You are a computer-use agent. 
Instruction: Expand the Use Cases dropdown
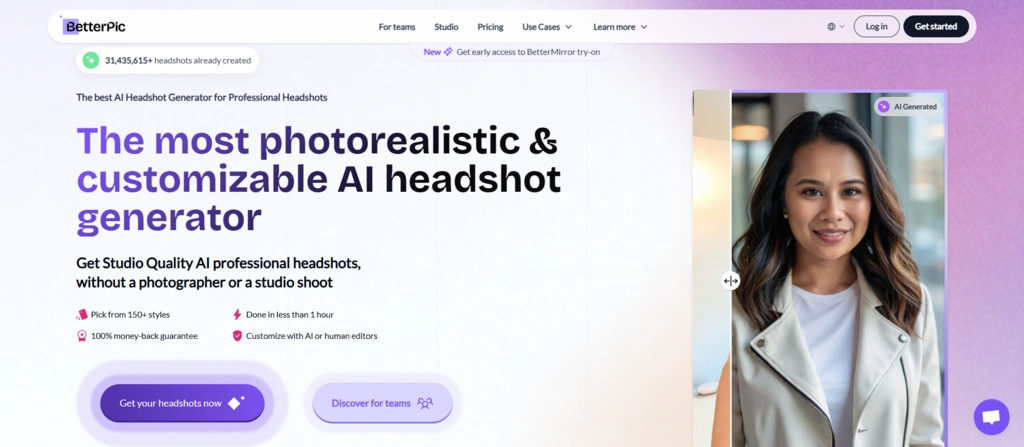(547, 27)
